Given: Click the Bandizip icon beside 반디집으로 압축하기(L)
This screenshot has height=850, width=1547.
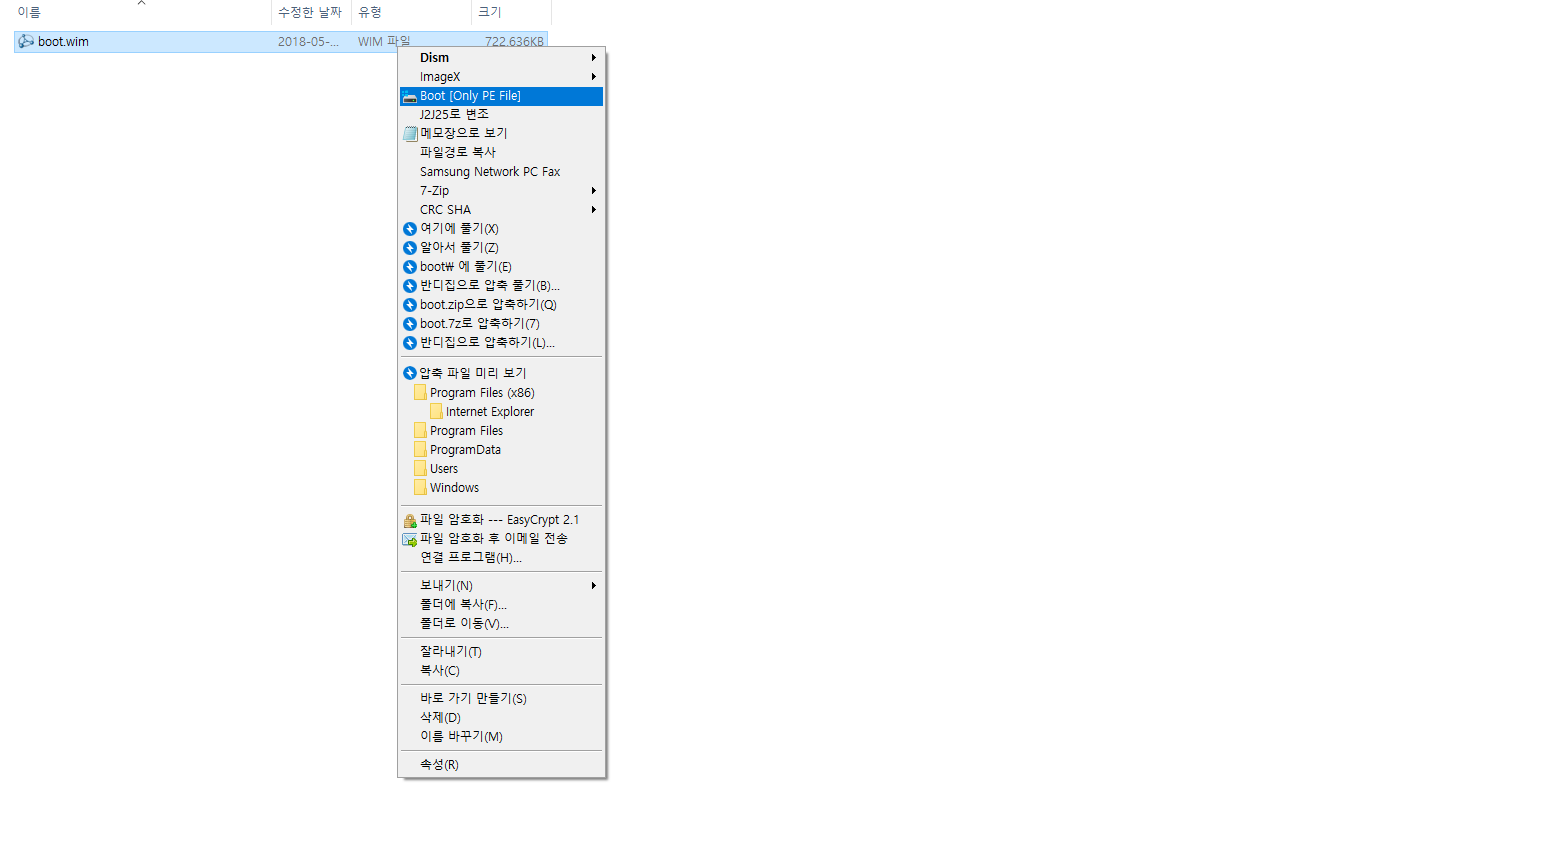Looking at the screenshot, I should 410,343.
